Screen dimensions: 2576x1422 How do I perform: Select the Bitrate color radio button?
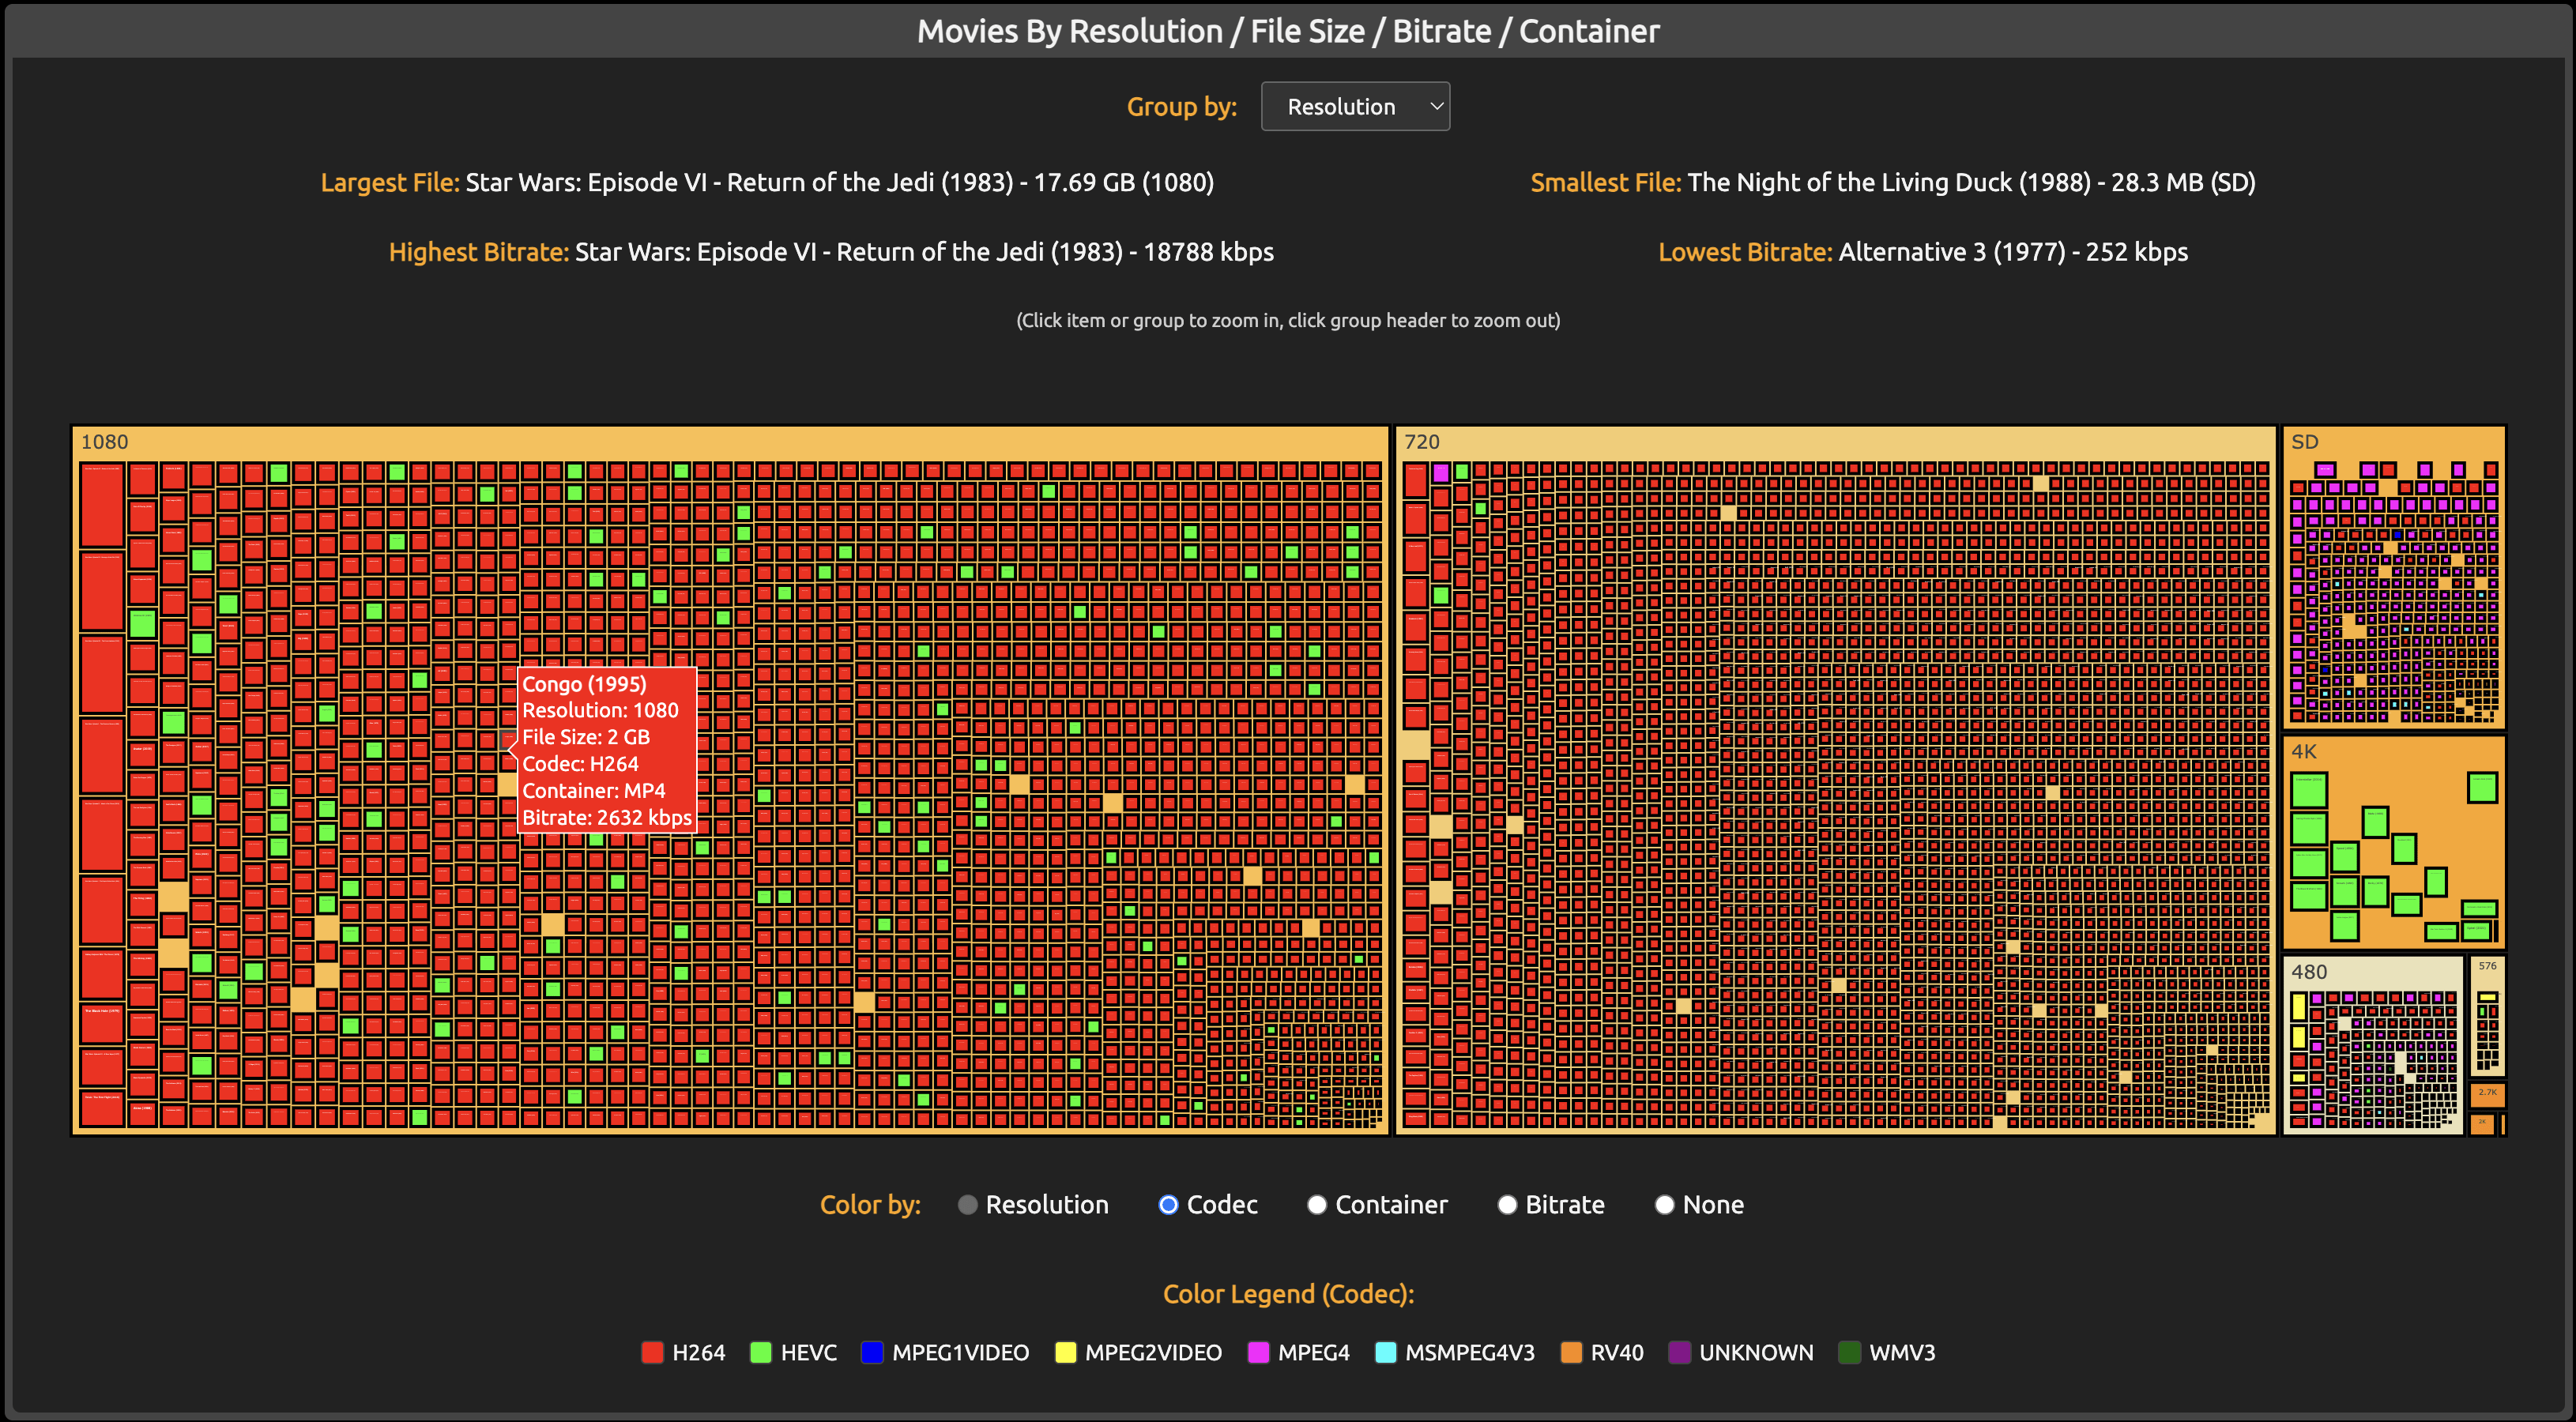[x=1506, y=1205]
